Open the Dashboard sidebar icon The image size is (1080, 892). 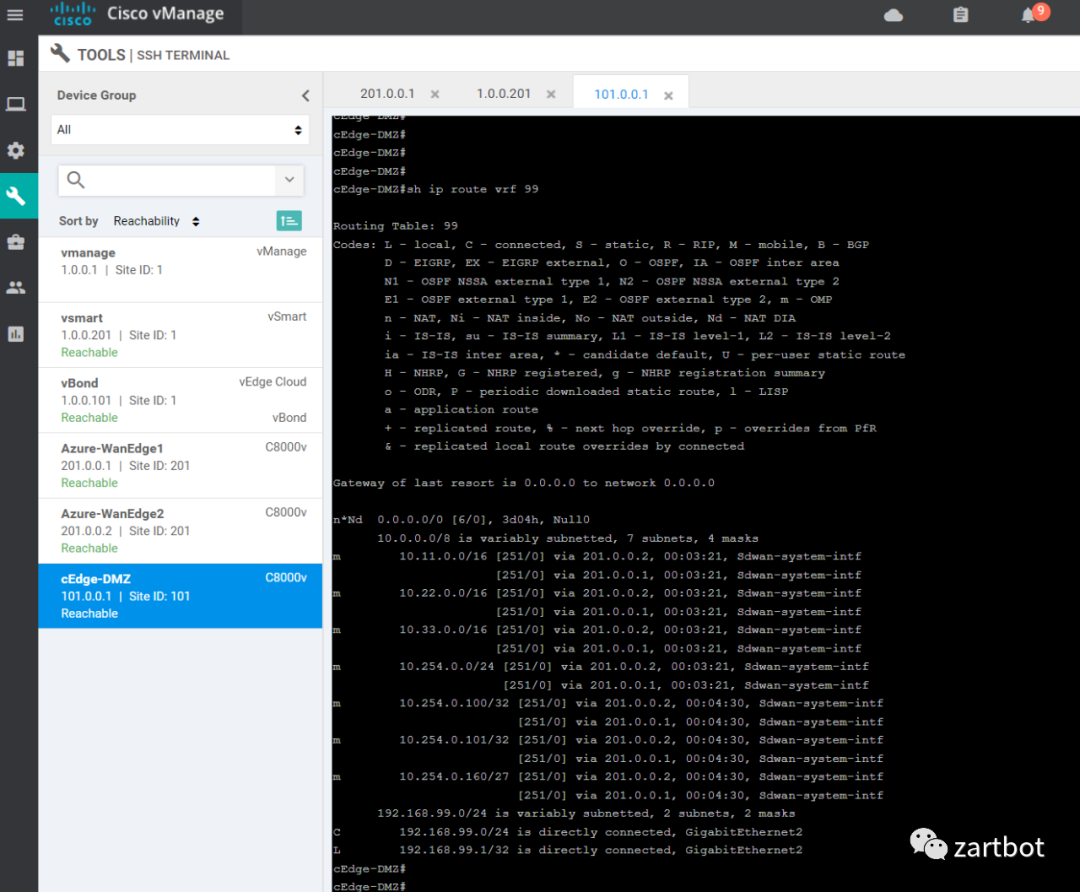point(16,58)
